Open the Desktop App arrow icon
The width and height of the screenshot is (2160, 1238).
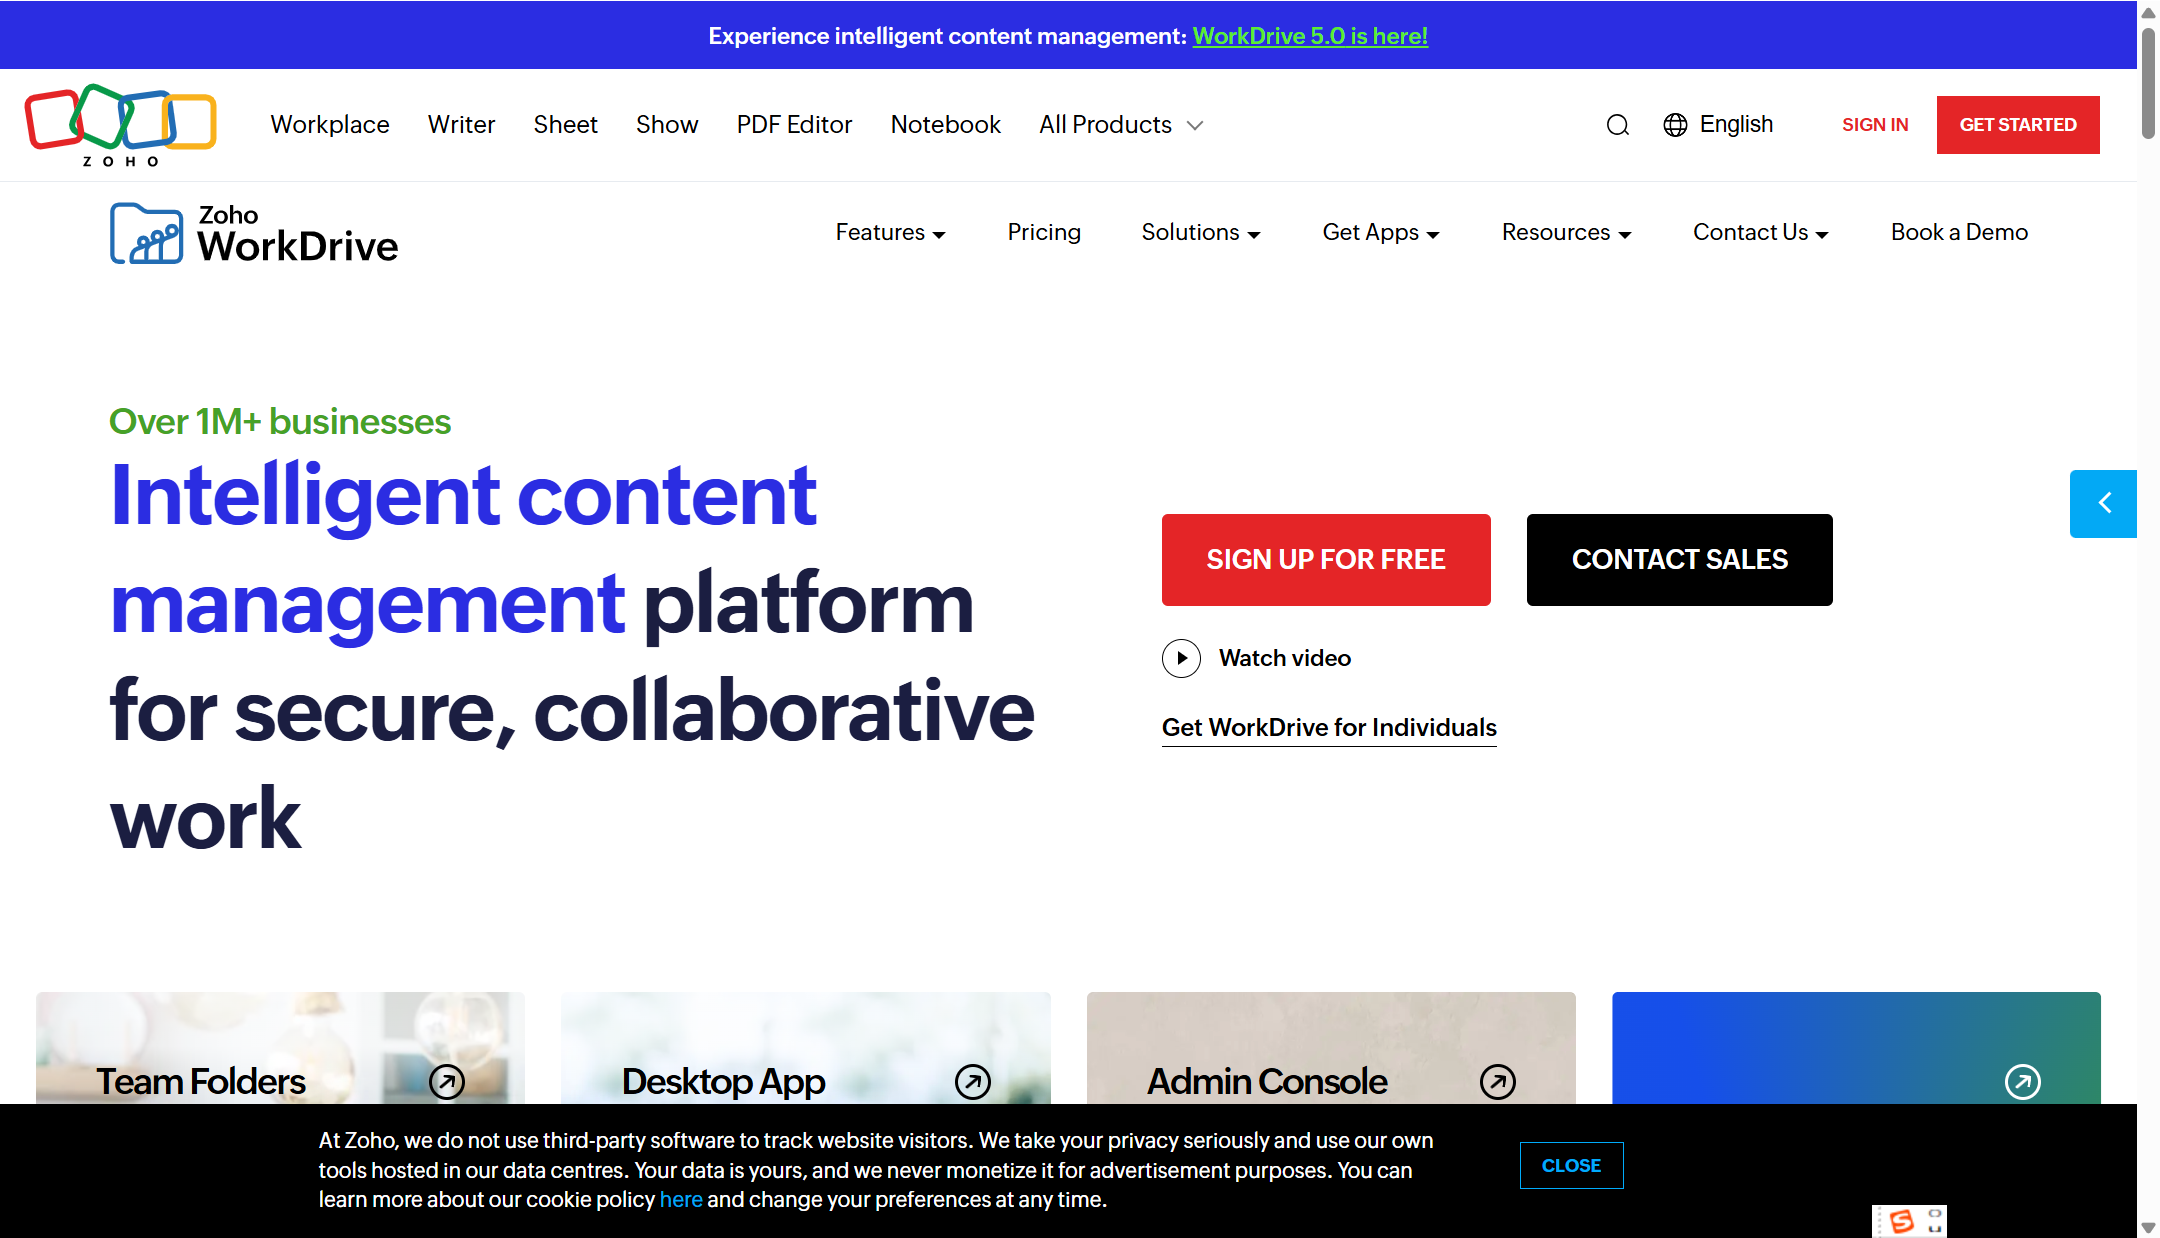point(972,1081)
